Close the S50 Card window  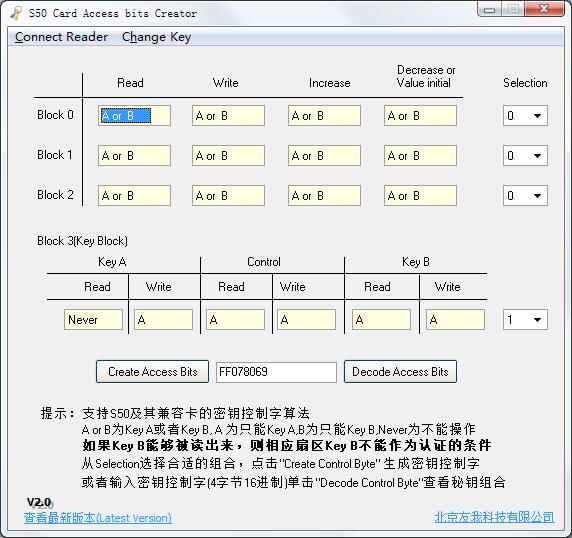pyautogui.click(x=544, y=9)
